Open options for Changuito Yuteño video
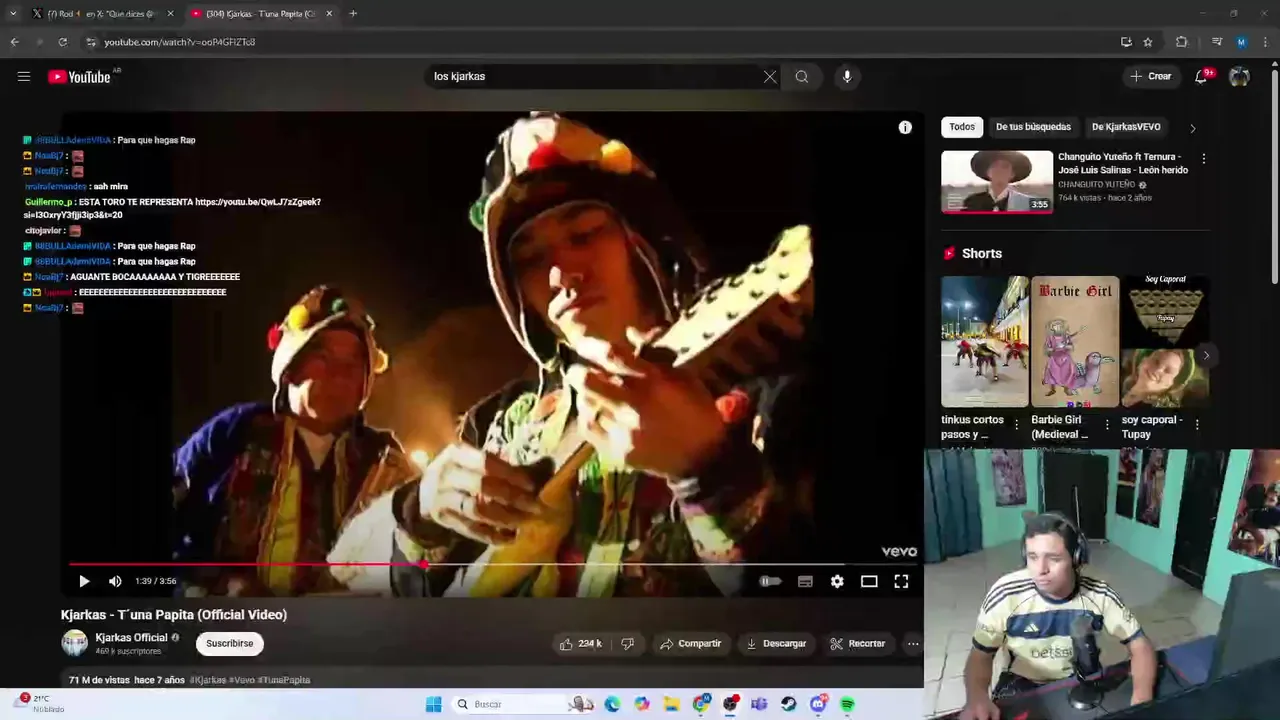The image size is (1280, 720). point(1203,159)
